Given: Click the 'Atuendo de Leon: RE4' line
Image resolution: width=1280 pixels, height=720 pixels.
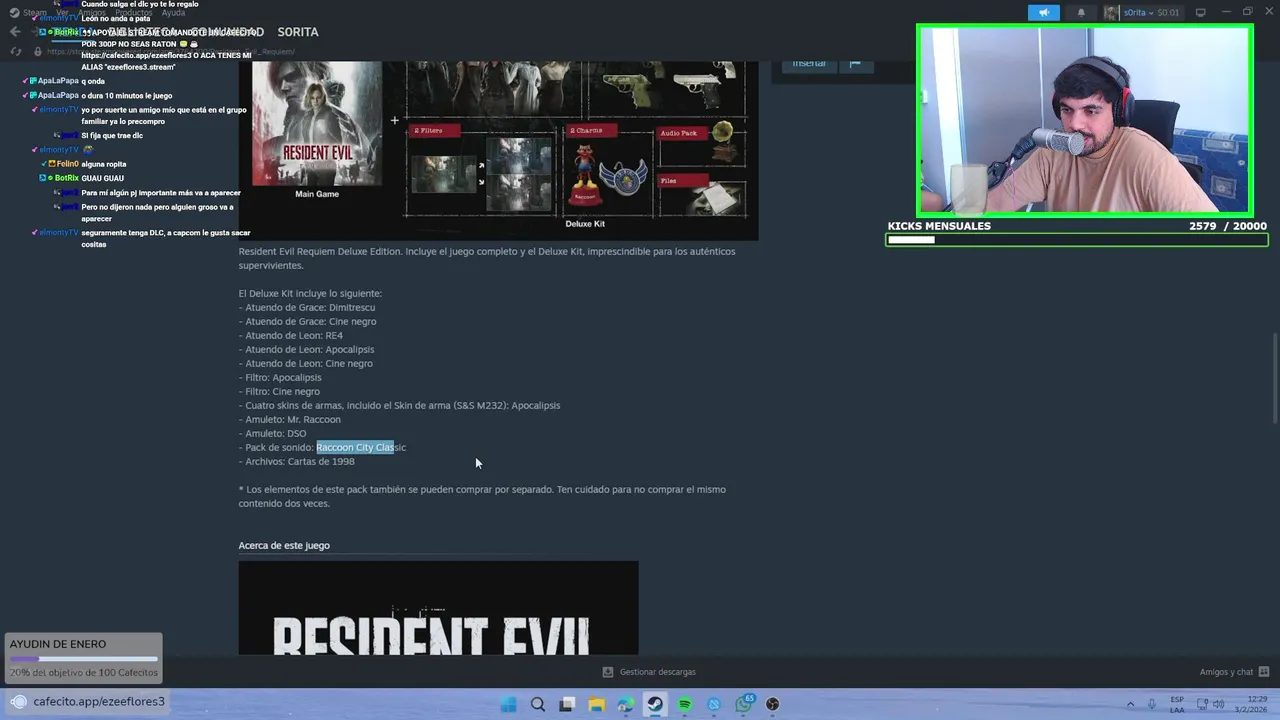Looking at the screenshot, I should [x=291, y=335].
